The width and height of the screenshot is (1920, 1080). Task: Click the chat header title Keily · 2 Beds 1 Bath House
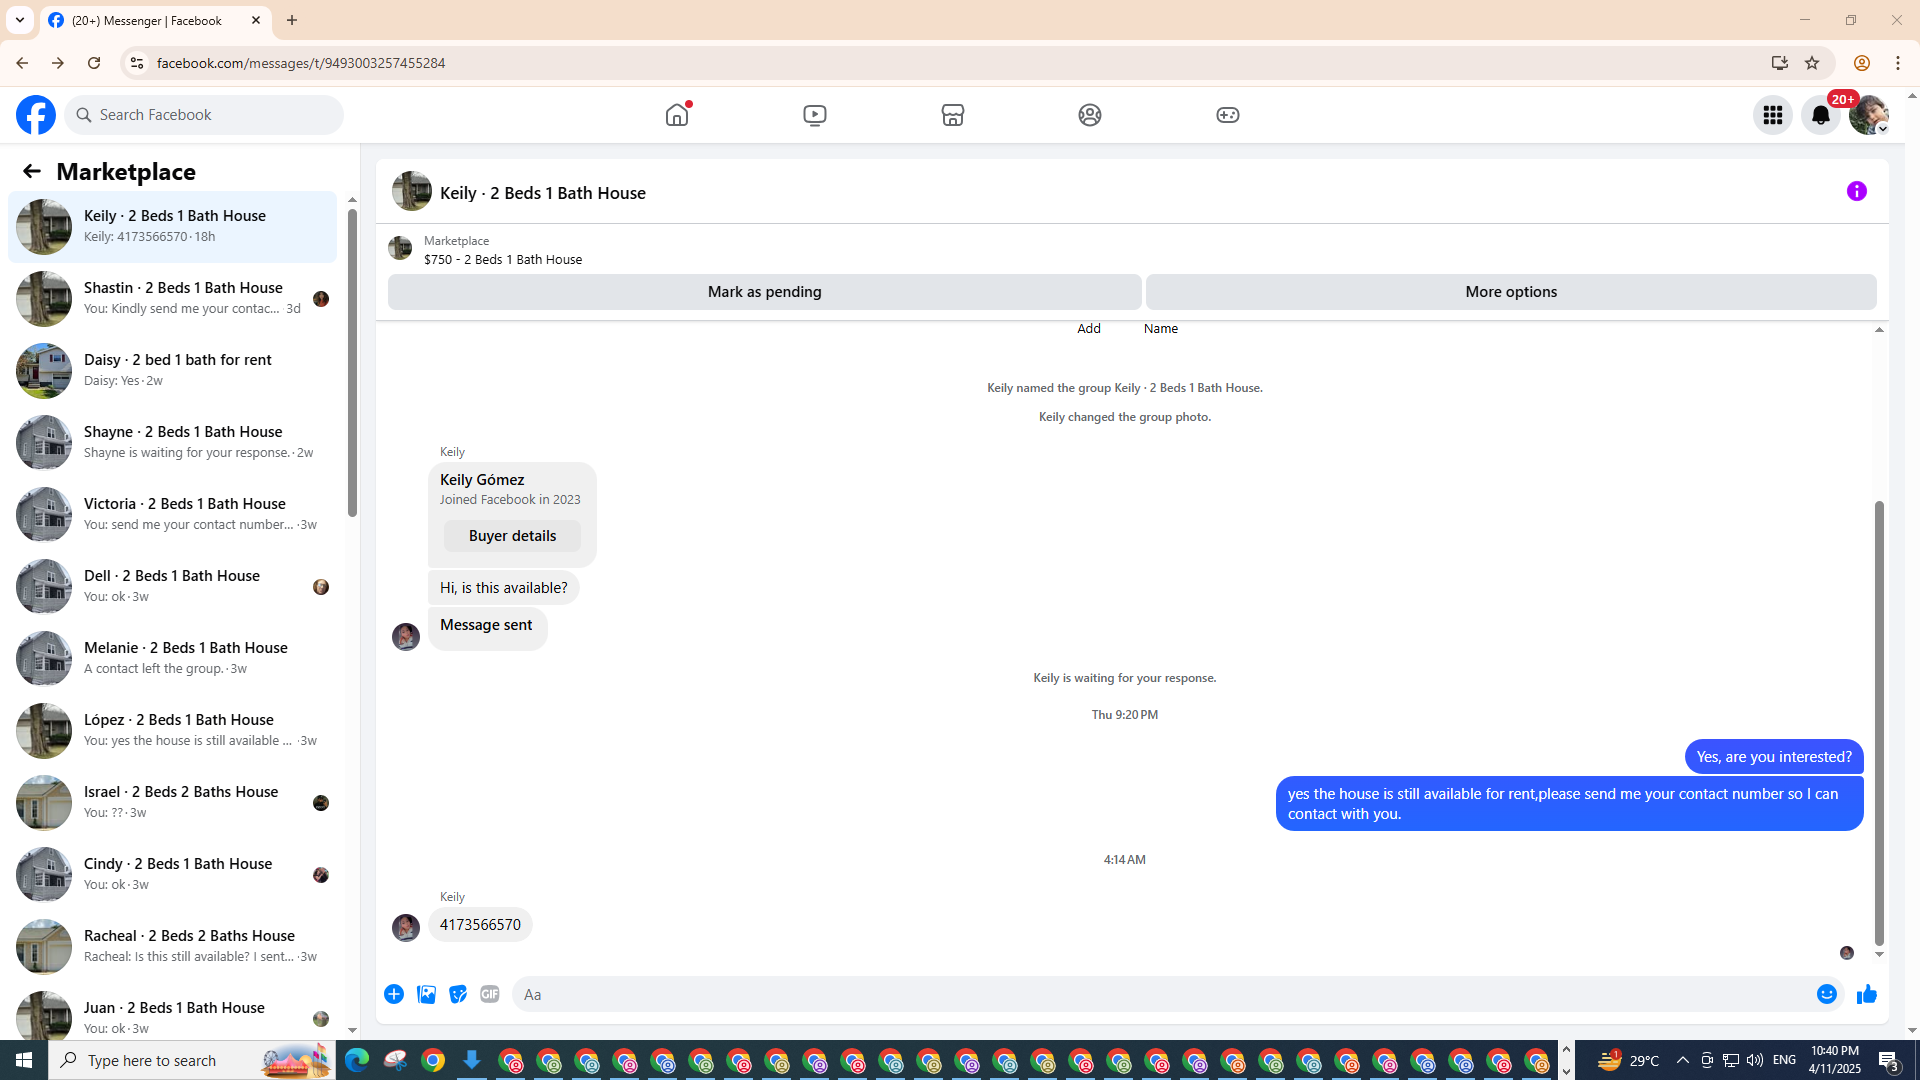point(543,193)
